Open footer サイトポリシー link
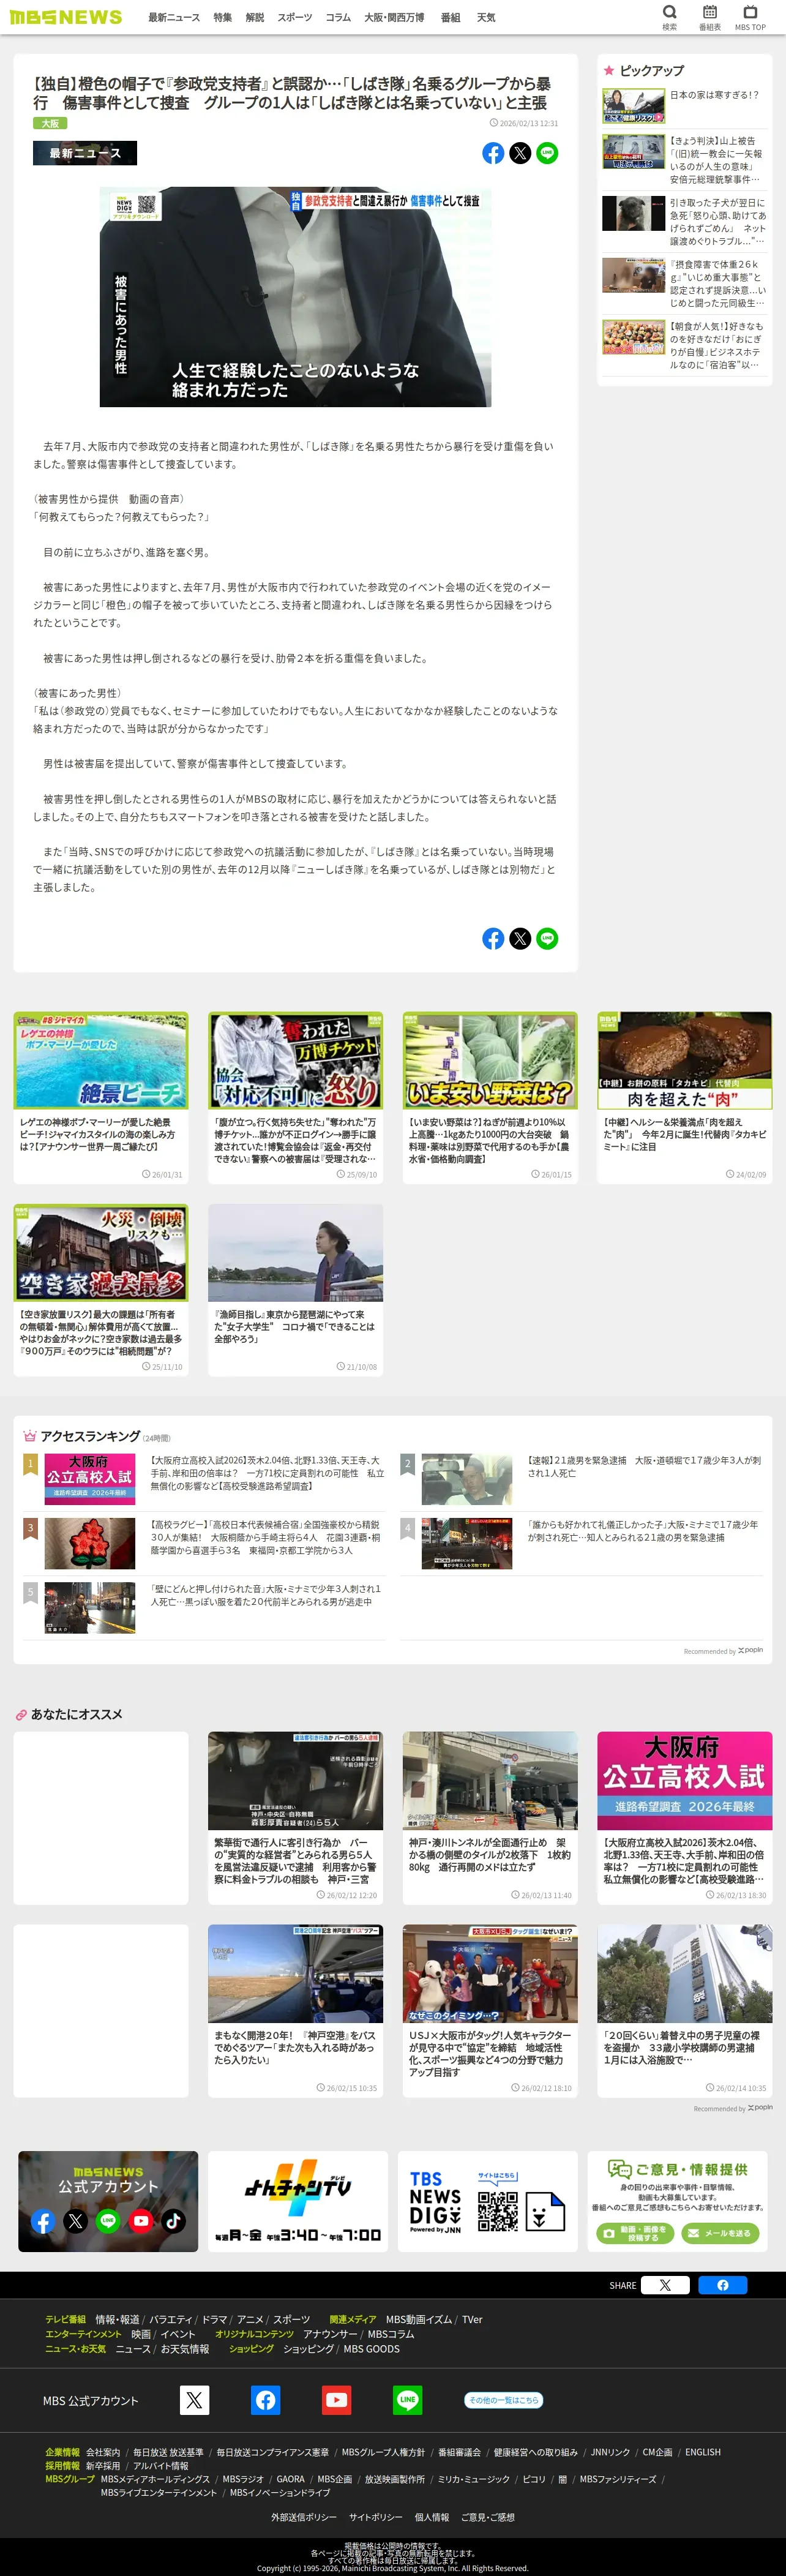This screenshot has height=2576, width=786. (376, 2517)
